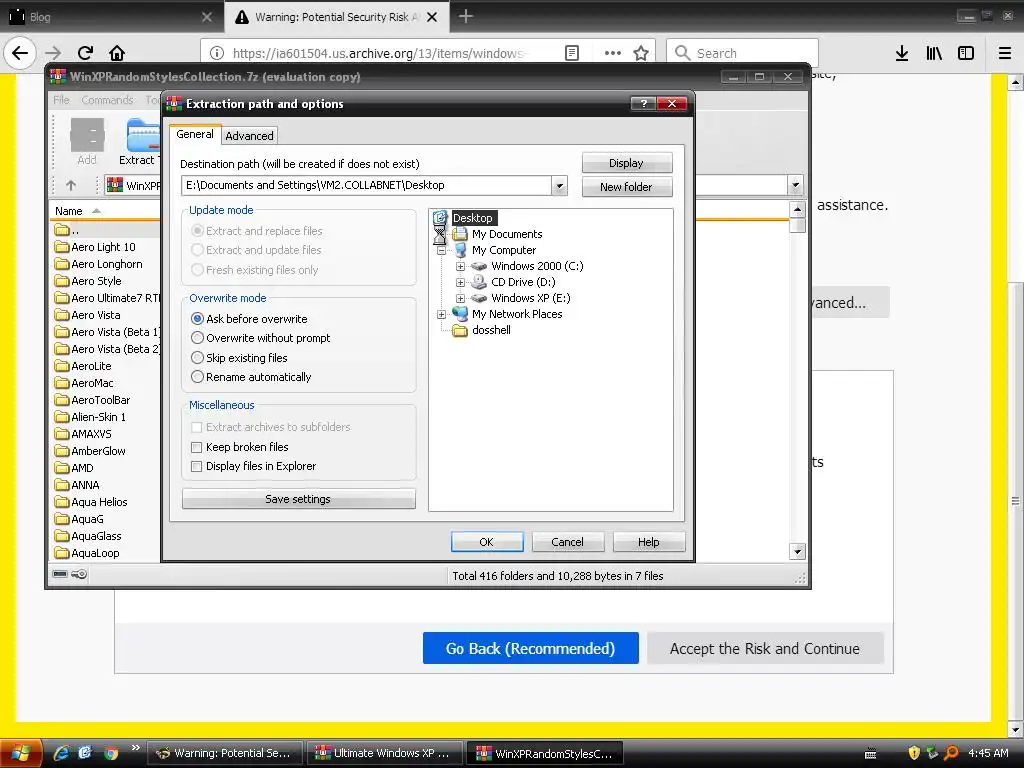This screenshot has width=1024, height=768.
Task: Open a new Firefox tab
Action: tap(466, 16)
